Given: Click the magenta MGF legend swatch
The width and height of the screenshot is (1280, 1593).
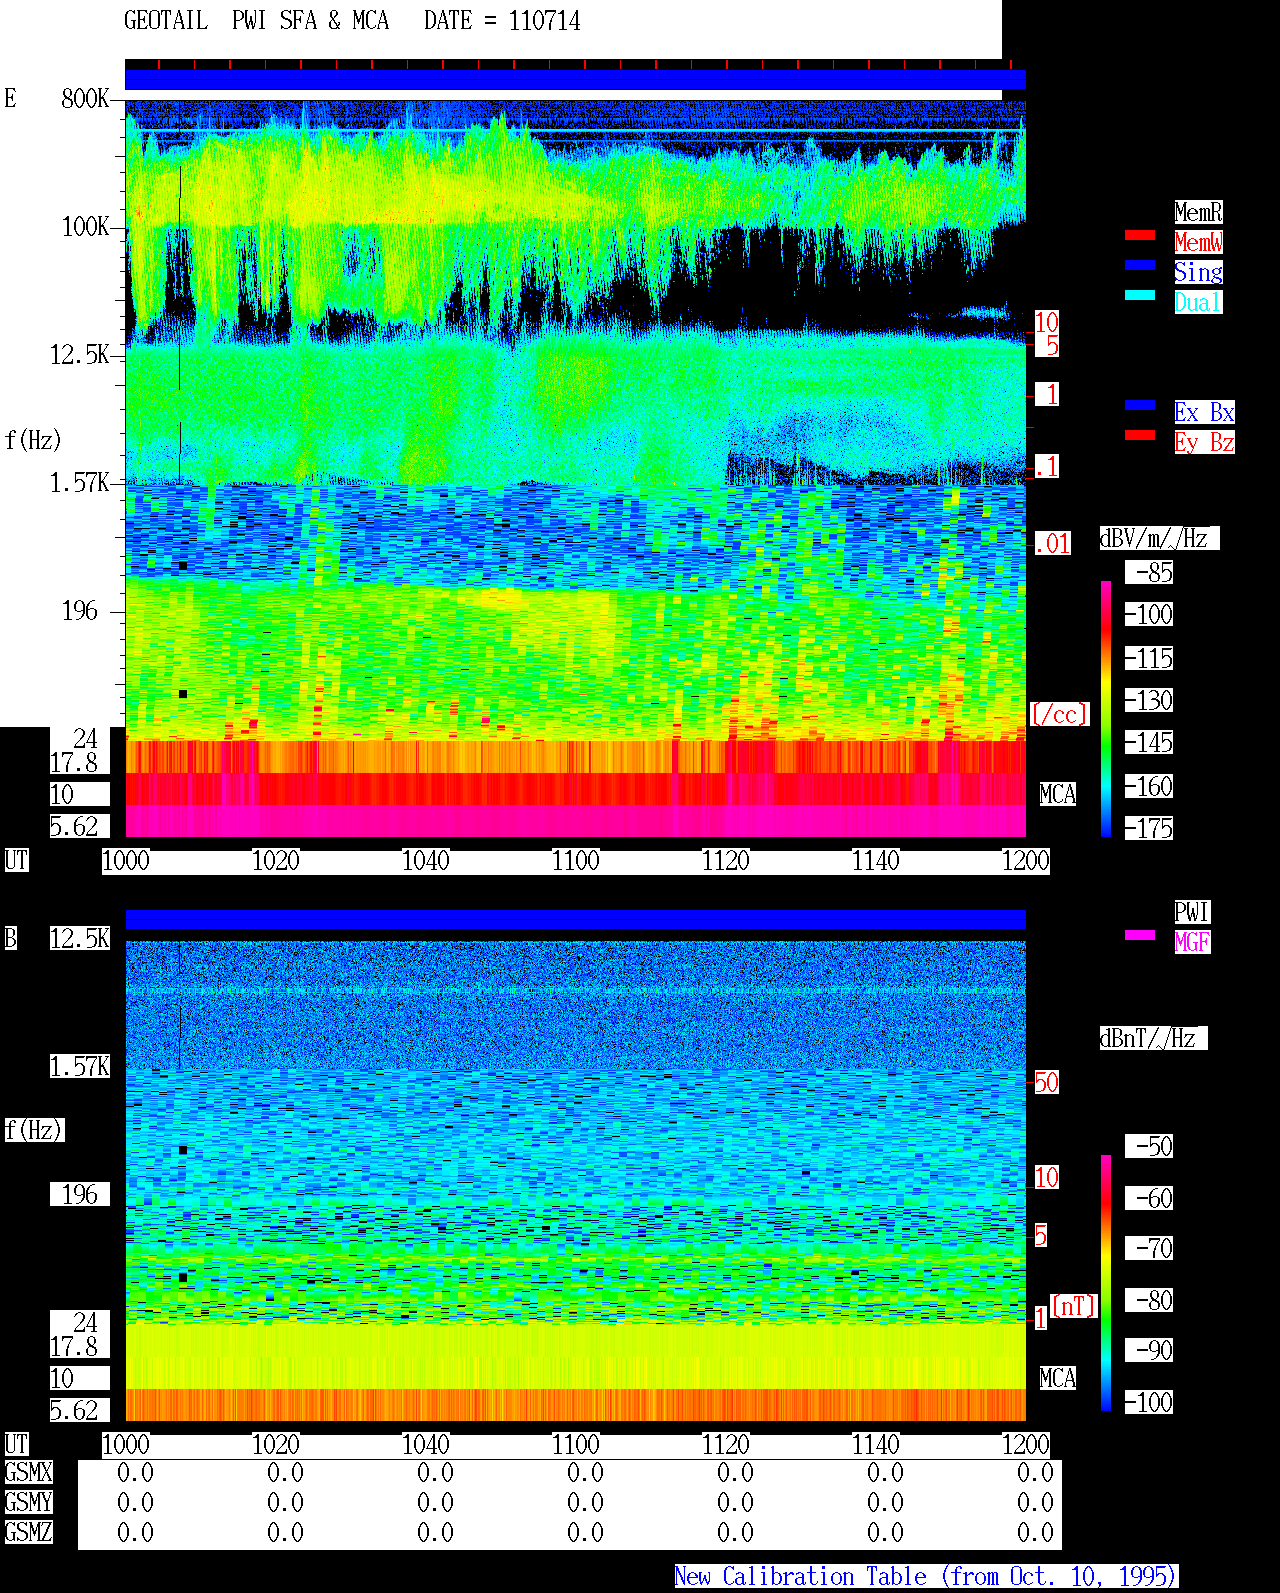Looking at the screenshot, I should [x=1140, y=935].
